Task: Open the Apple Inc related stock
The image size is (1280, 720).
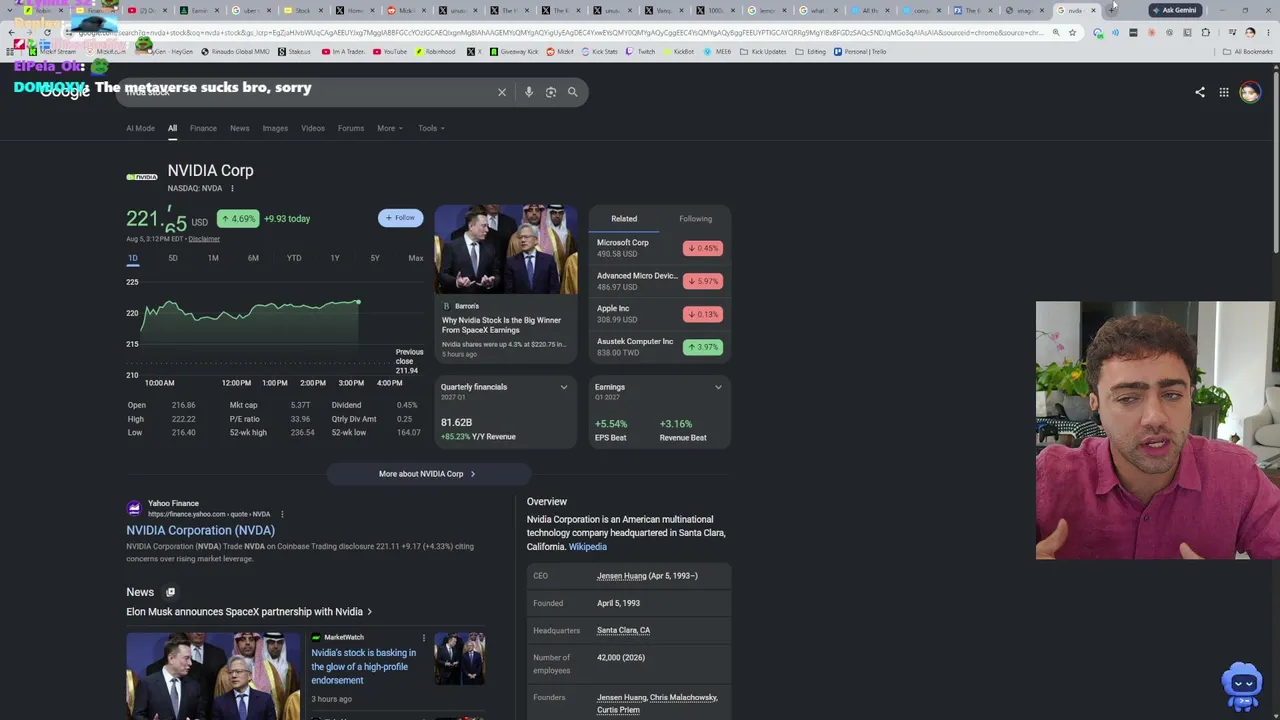Action: [658, 314]
